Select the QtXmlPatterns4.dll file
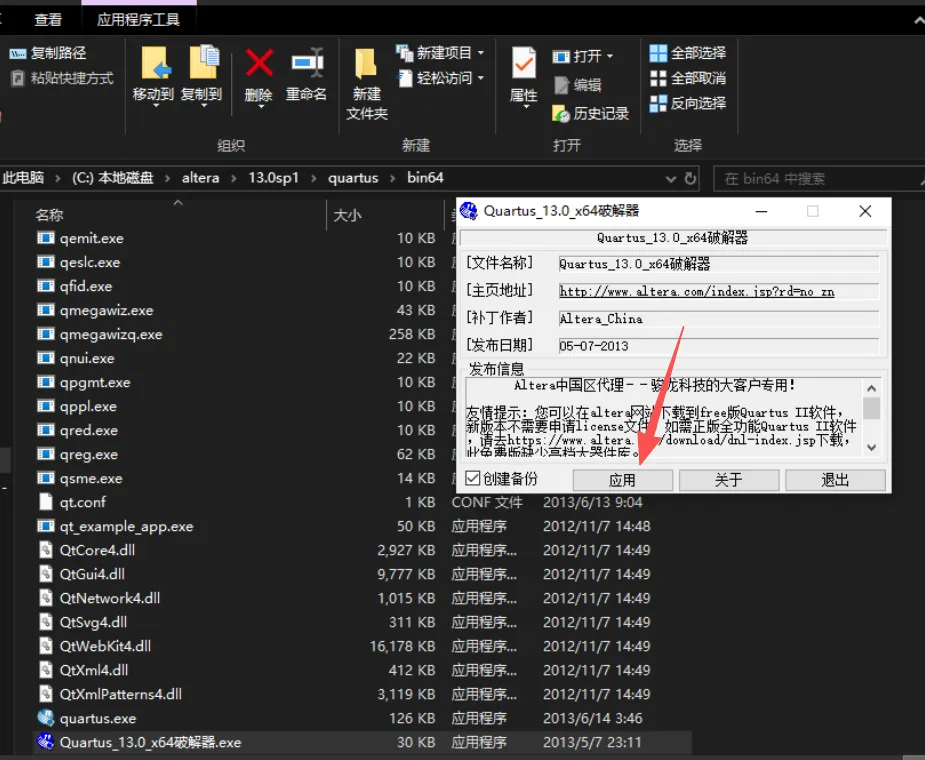 click(120, 694)
